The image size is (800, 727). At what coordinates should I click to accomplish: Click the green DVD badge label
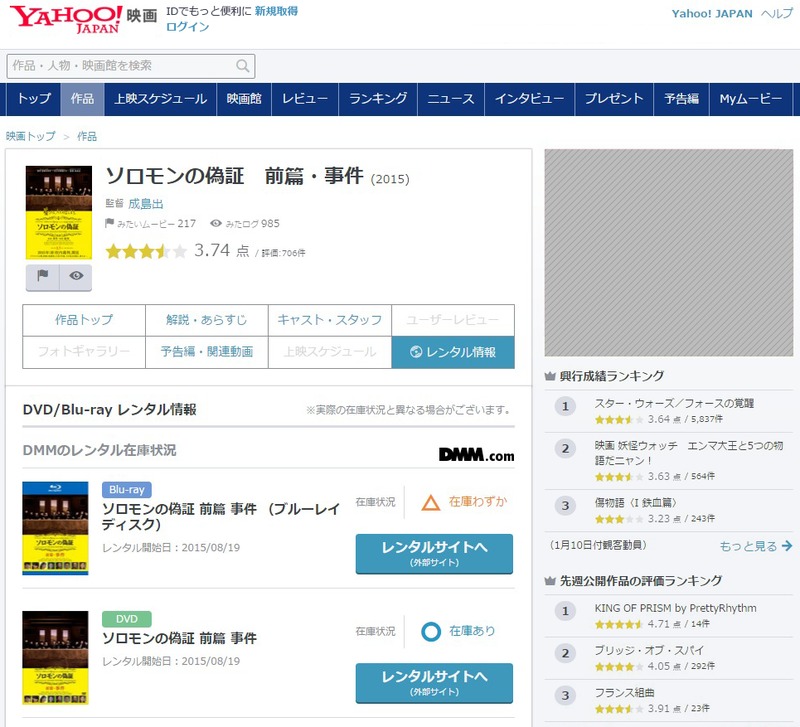(x=127, y=619)
